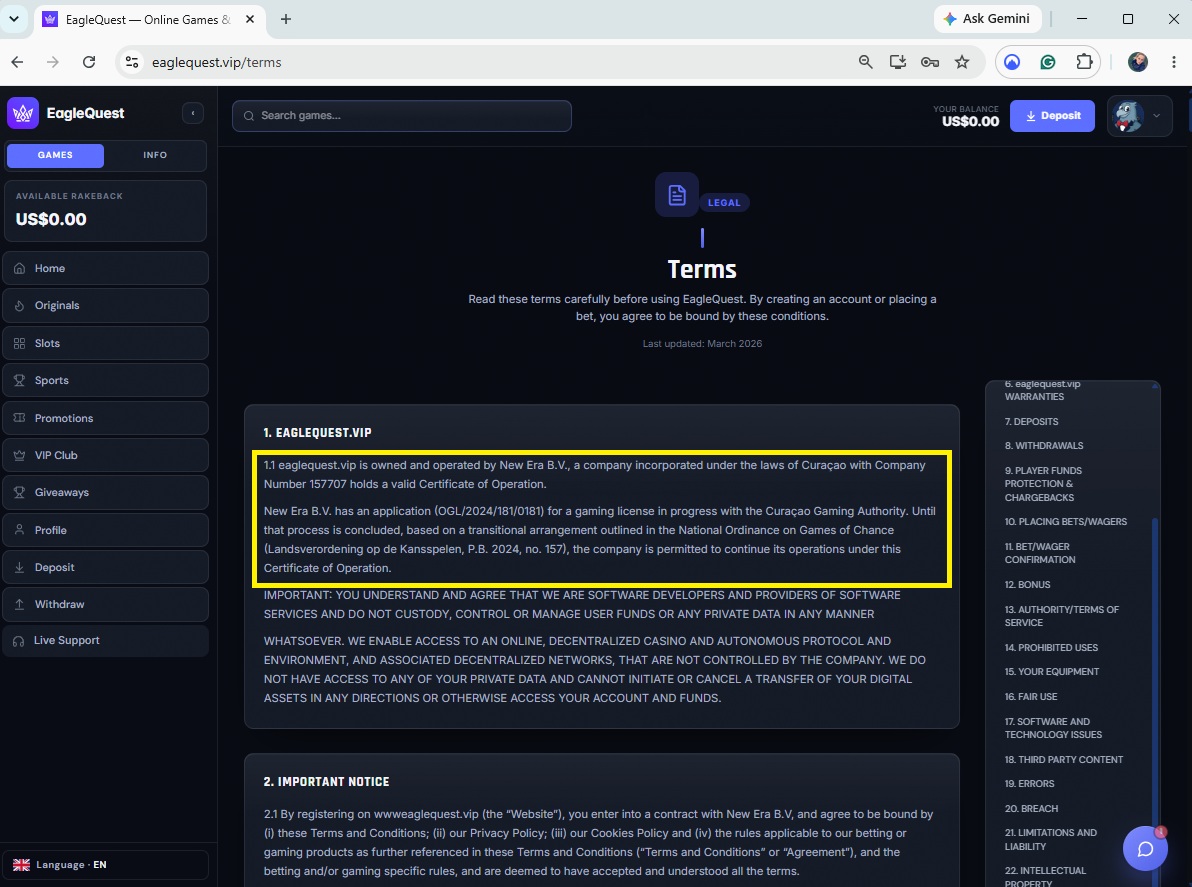The height and width of the screenshot is (887, 1192).
Task: Jump to 18. THIRD PARTY CONTENT
Action: [x=1064, y=760]
